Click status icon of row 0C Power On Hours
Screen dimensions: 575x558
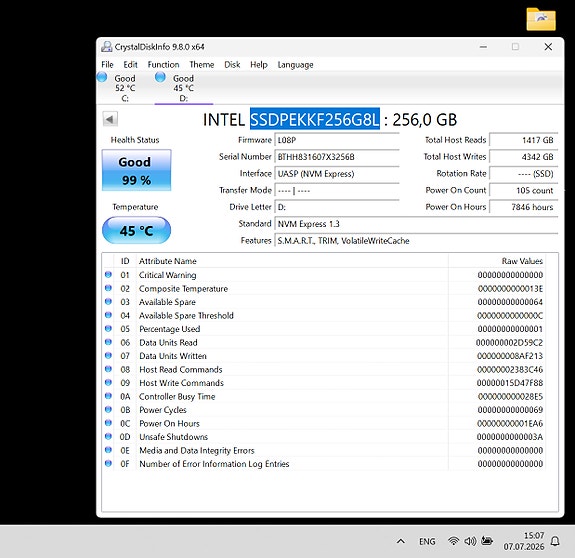(x=108, y=423)
